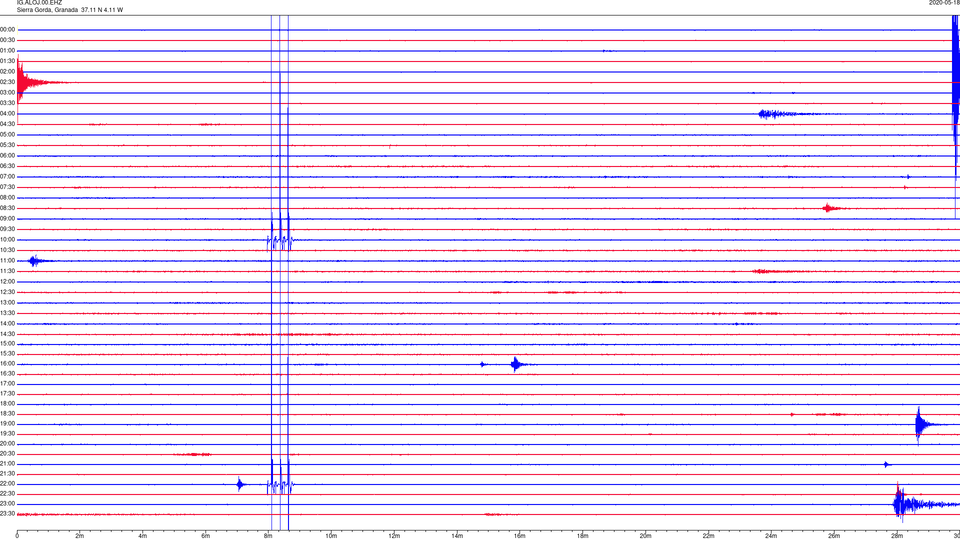Click the station code IG.ALOJ.00.EHZ header
This screenshot has width=960, height=540.
click(x=39, y=3)
